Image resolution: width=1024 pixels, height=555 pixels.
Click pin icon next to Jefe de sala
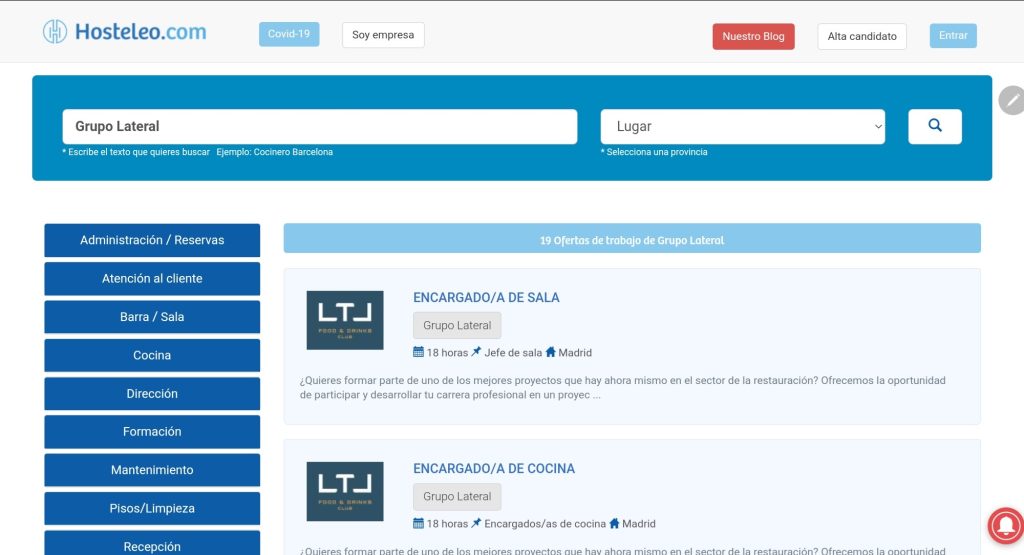click(476, 352)
